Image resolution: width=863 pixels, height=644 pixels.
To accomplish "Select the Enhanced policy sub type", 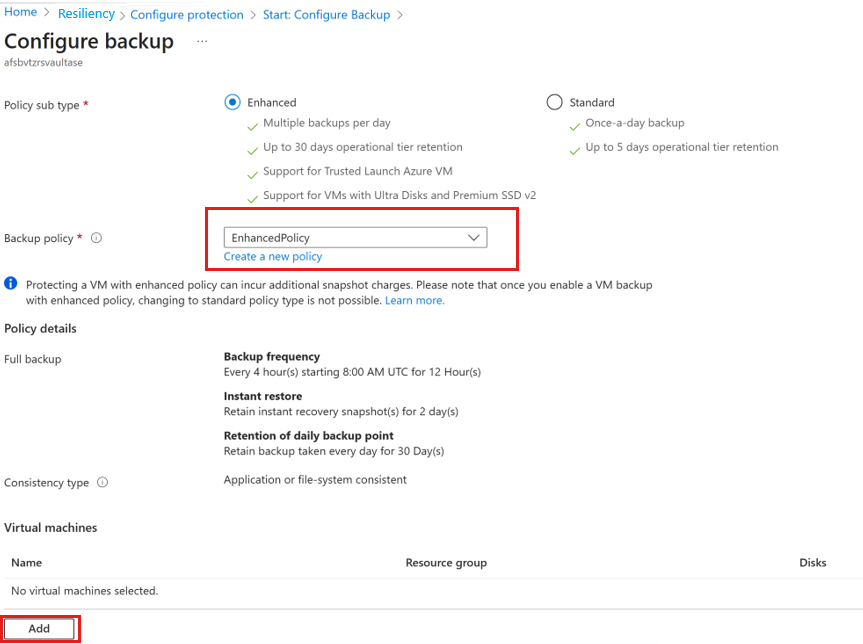I will point(233,102).
